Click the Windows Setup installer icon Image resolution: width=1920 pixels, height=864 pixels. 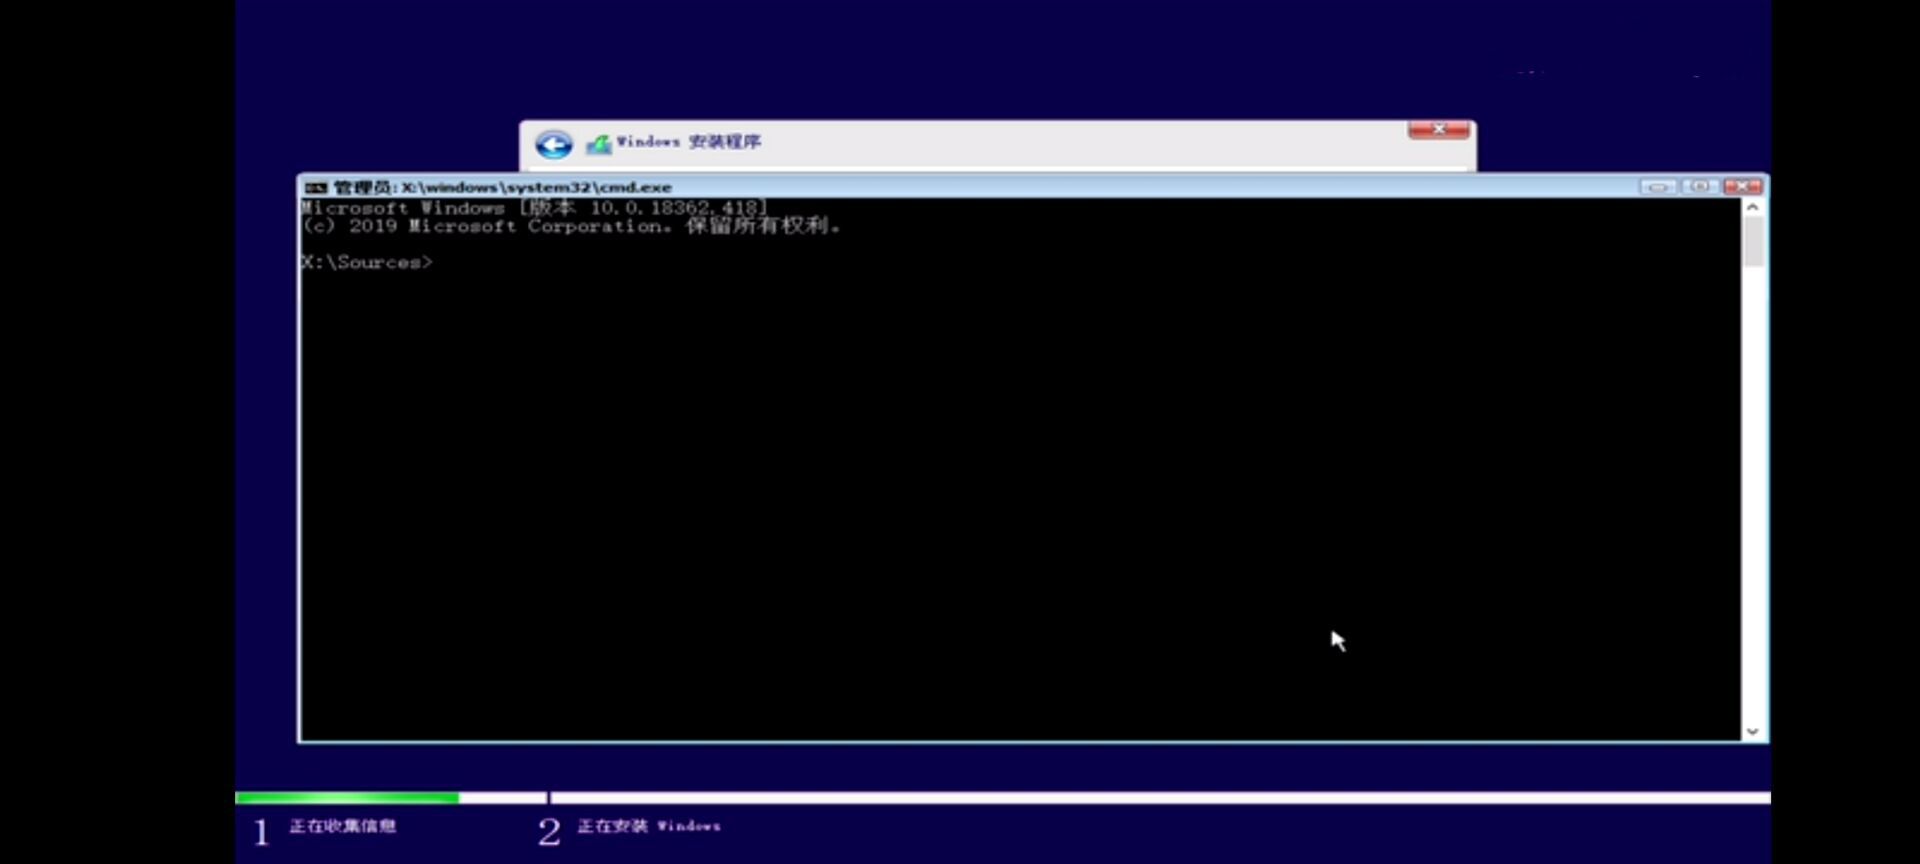[598, 145]
